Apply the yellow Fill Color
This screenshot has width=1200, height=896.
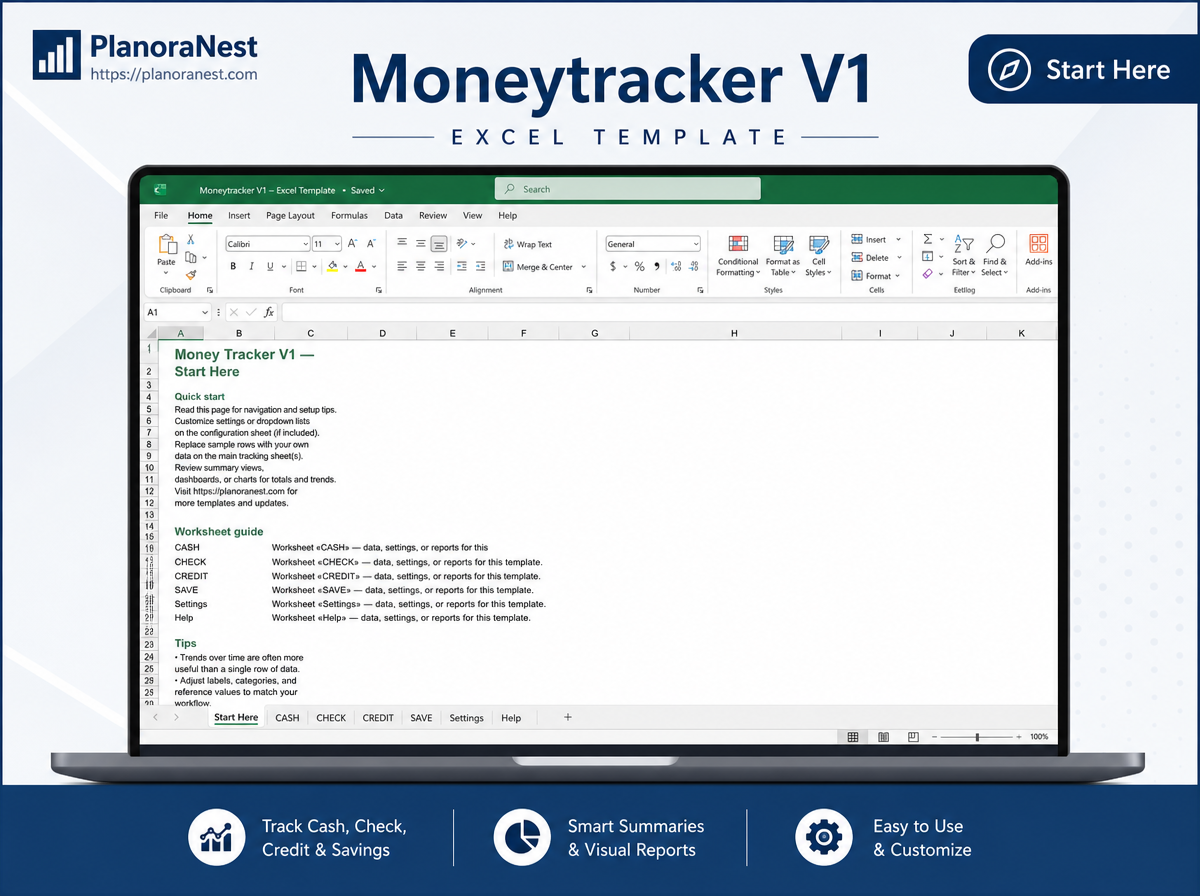pyautogui.click(x=333, y=267)
